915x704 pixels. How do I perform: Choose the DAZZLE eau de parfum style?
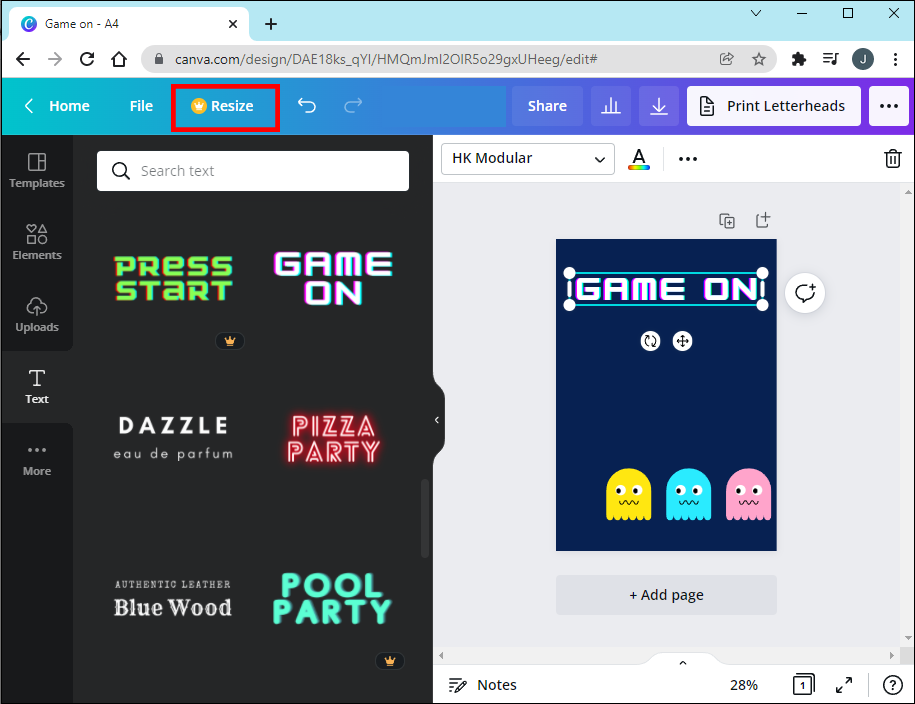pos(173,438)
